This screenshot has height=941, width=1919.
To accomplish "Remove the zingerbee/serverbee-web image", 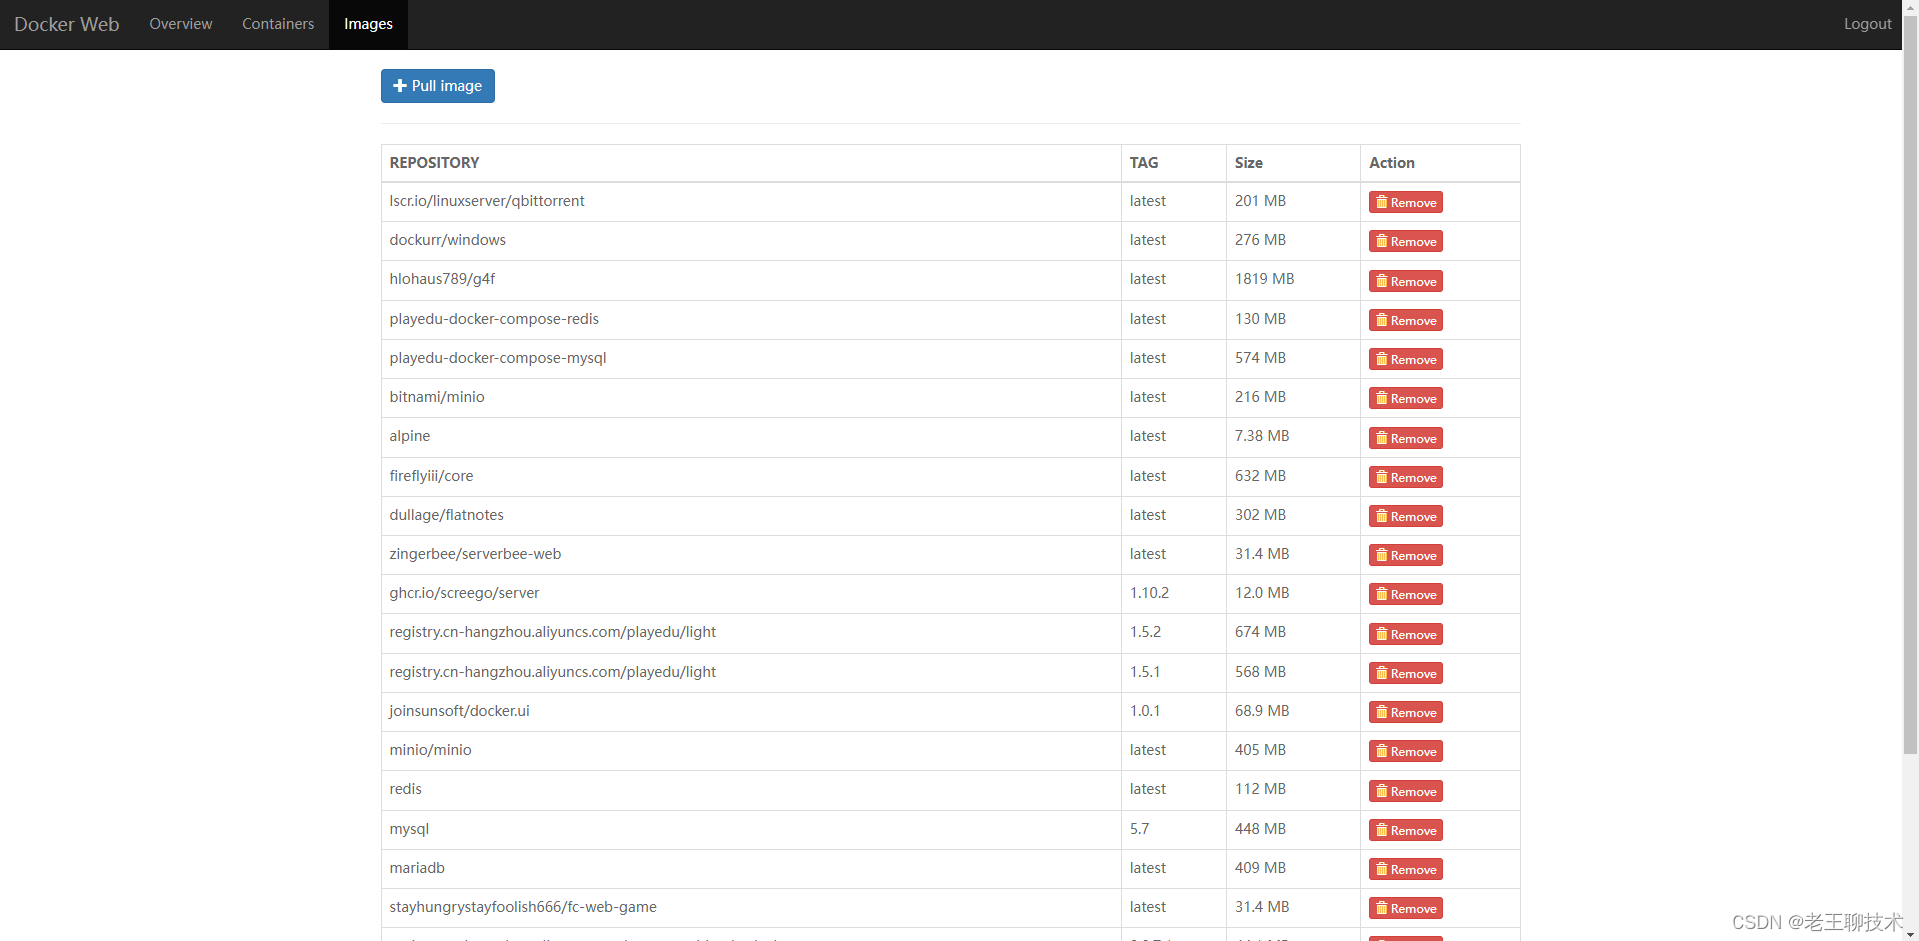I will [1405, 554].
